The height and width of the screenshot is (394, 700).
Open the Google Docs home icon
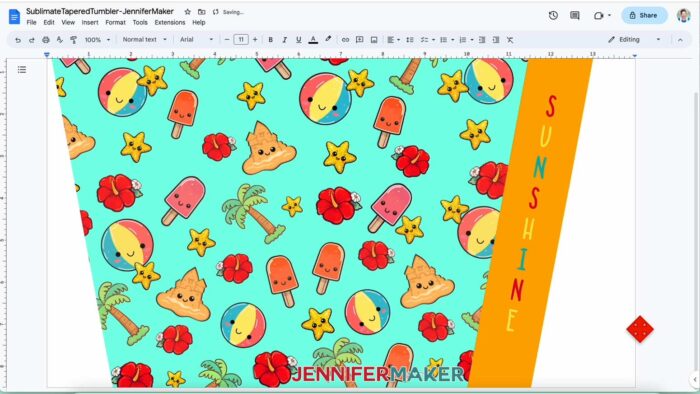point(14,17)
